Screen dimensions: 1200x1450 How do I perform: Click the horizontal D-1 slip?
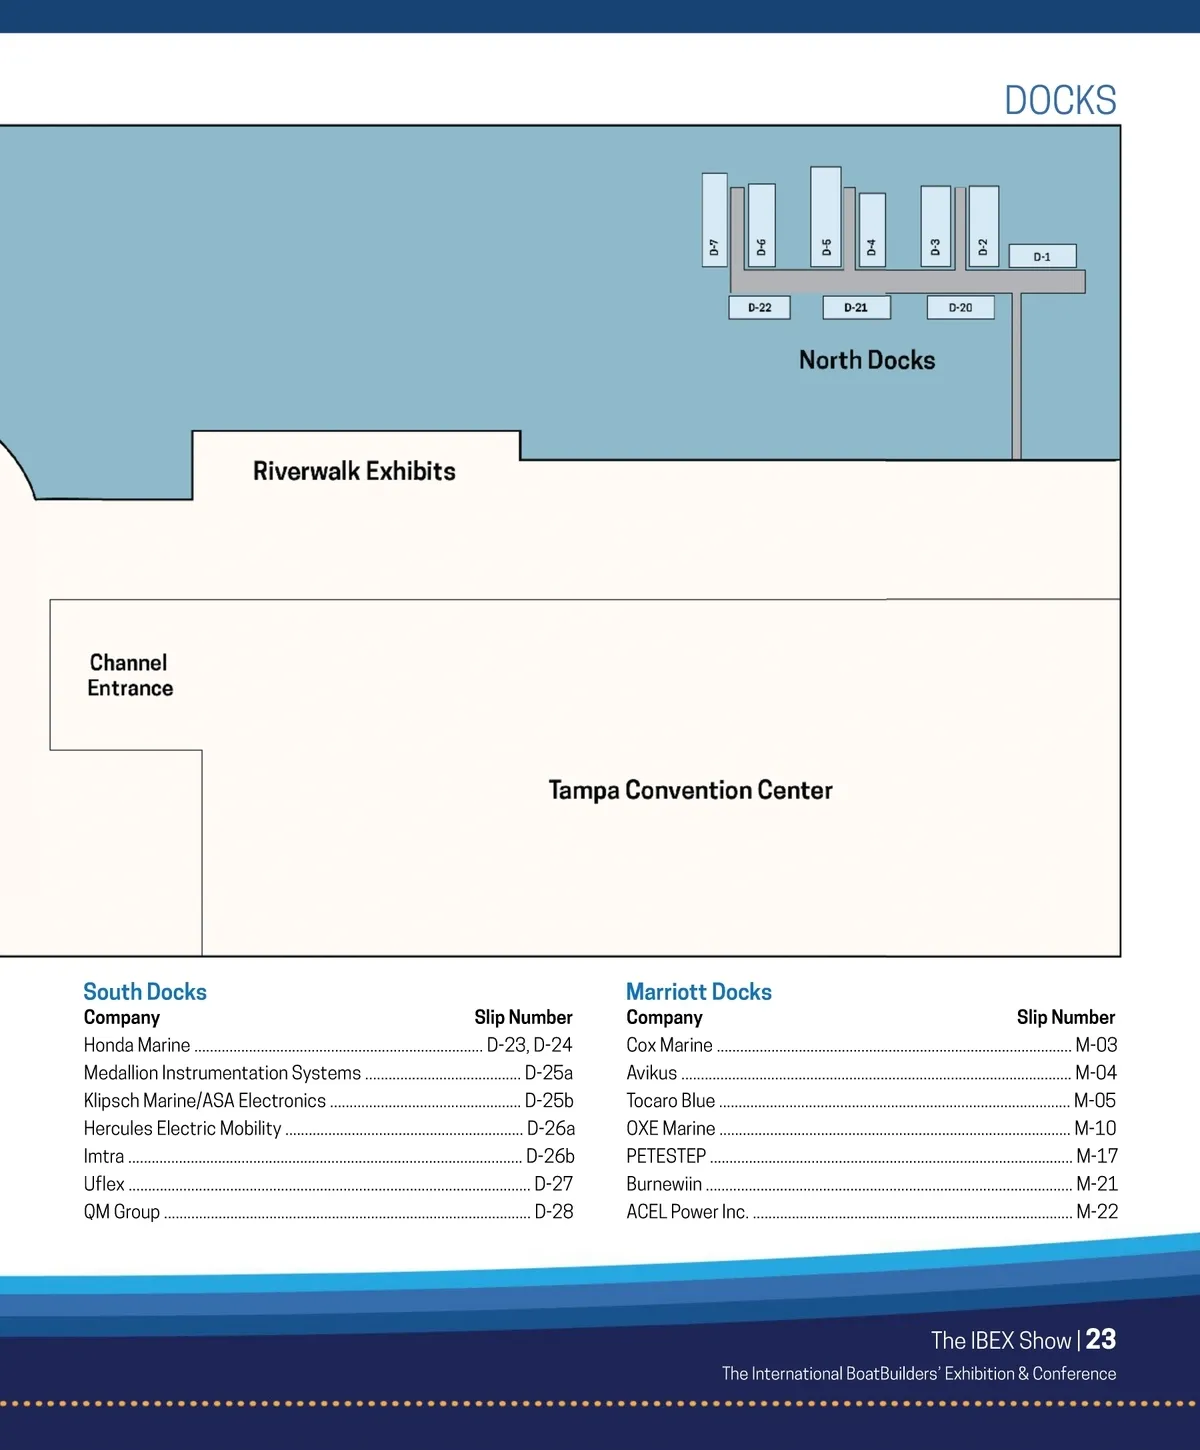(1042, 256)
